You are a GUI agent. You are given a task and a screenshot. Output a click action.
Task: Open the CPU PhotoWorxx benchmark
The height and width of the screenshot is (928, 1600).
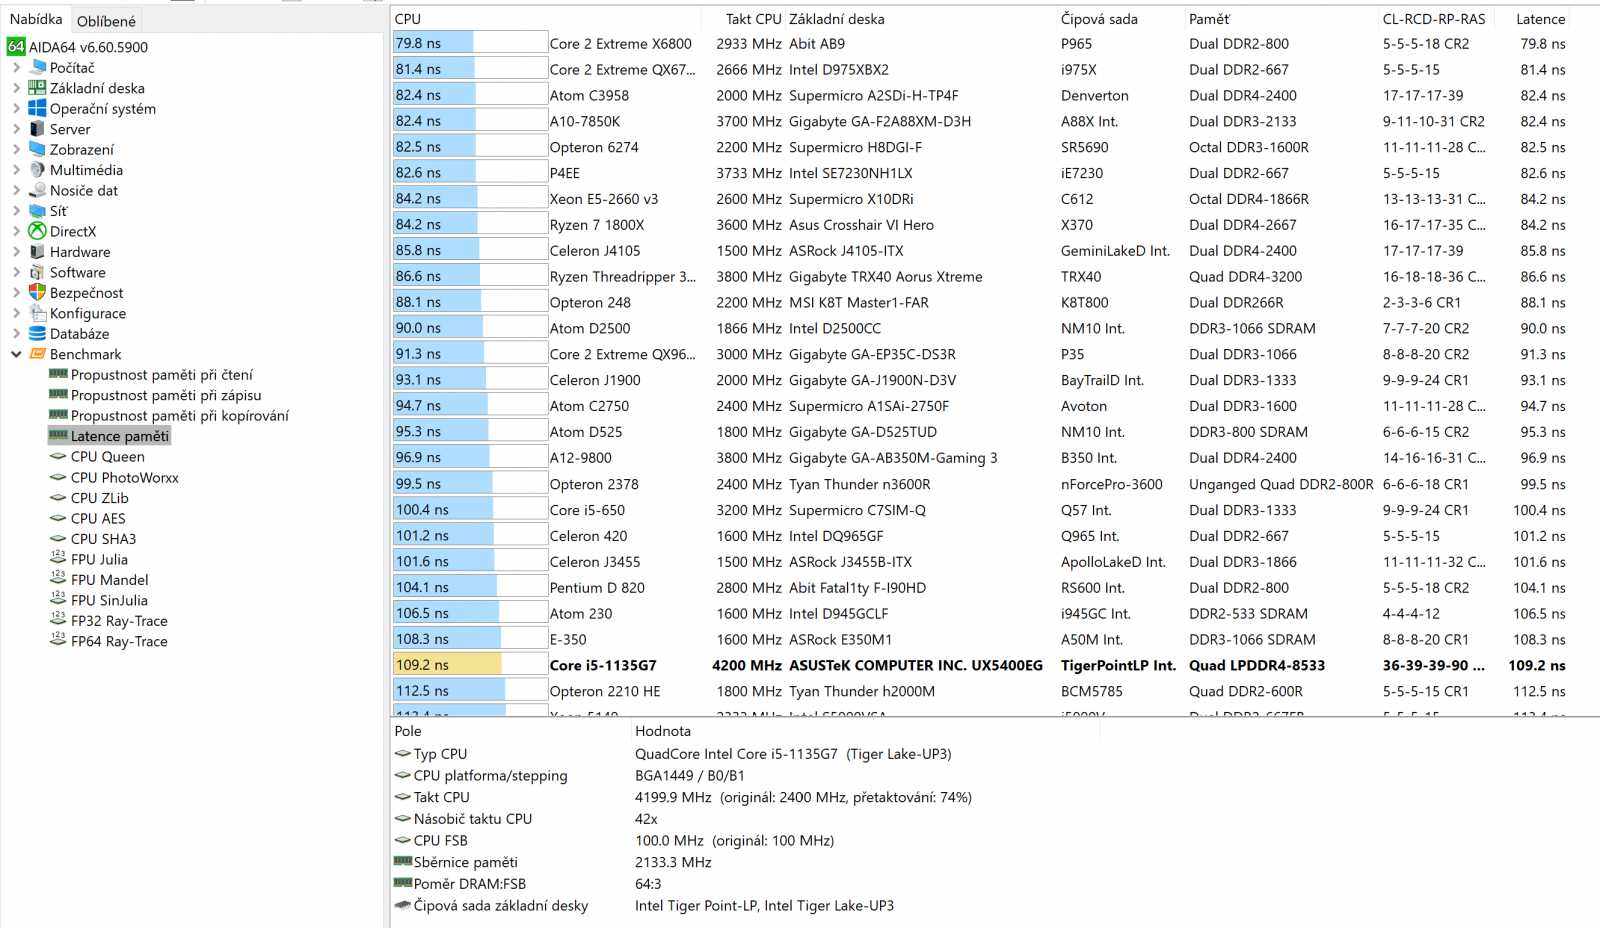click(x=125, y=478)
